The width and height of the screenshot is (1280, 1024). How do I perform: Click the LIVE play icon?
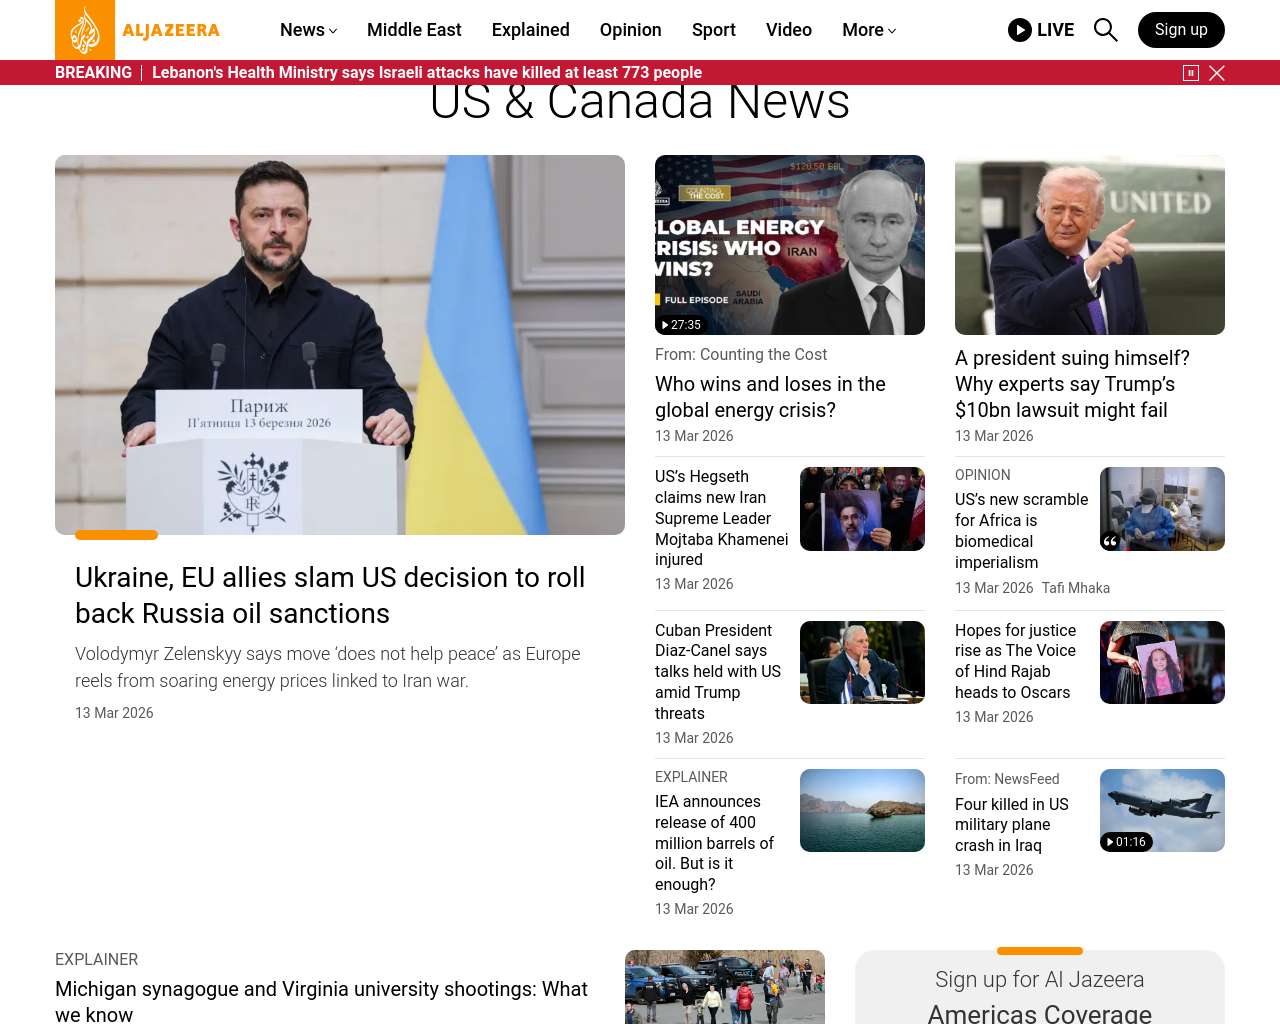[1019, 30]
